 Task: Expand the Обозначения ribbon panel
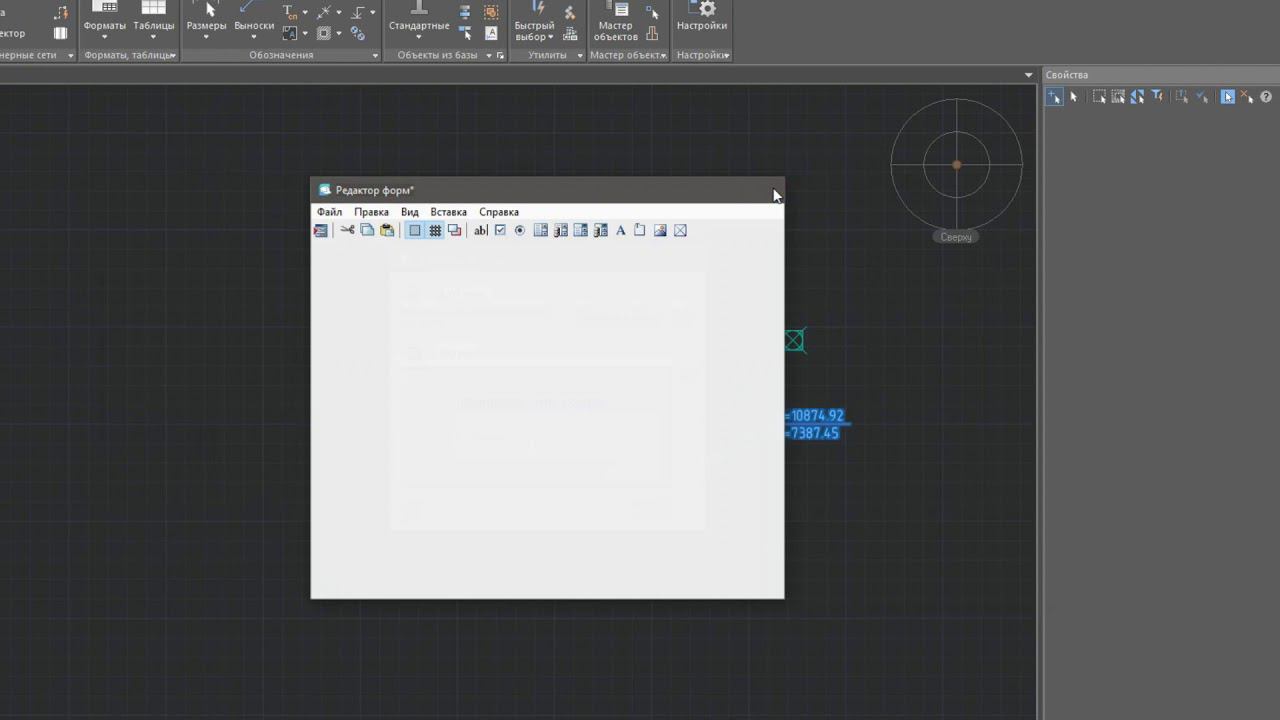coord(375,56)
